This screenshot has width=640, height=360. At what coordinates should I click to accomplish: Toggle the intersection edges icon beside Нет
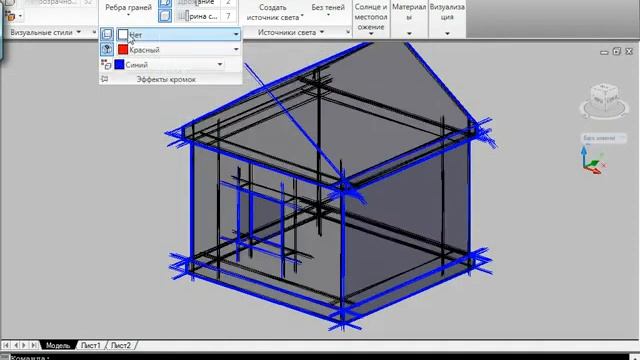coord(107,34)
